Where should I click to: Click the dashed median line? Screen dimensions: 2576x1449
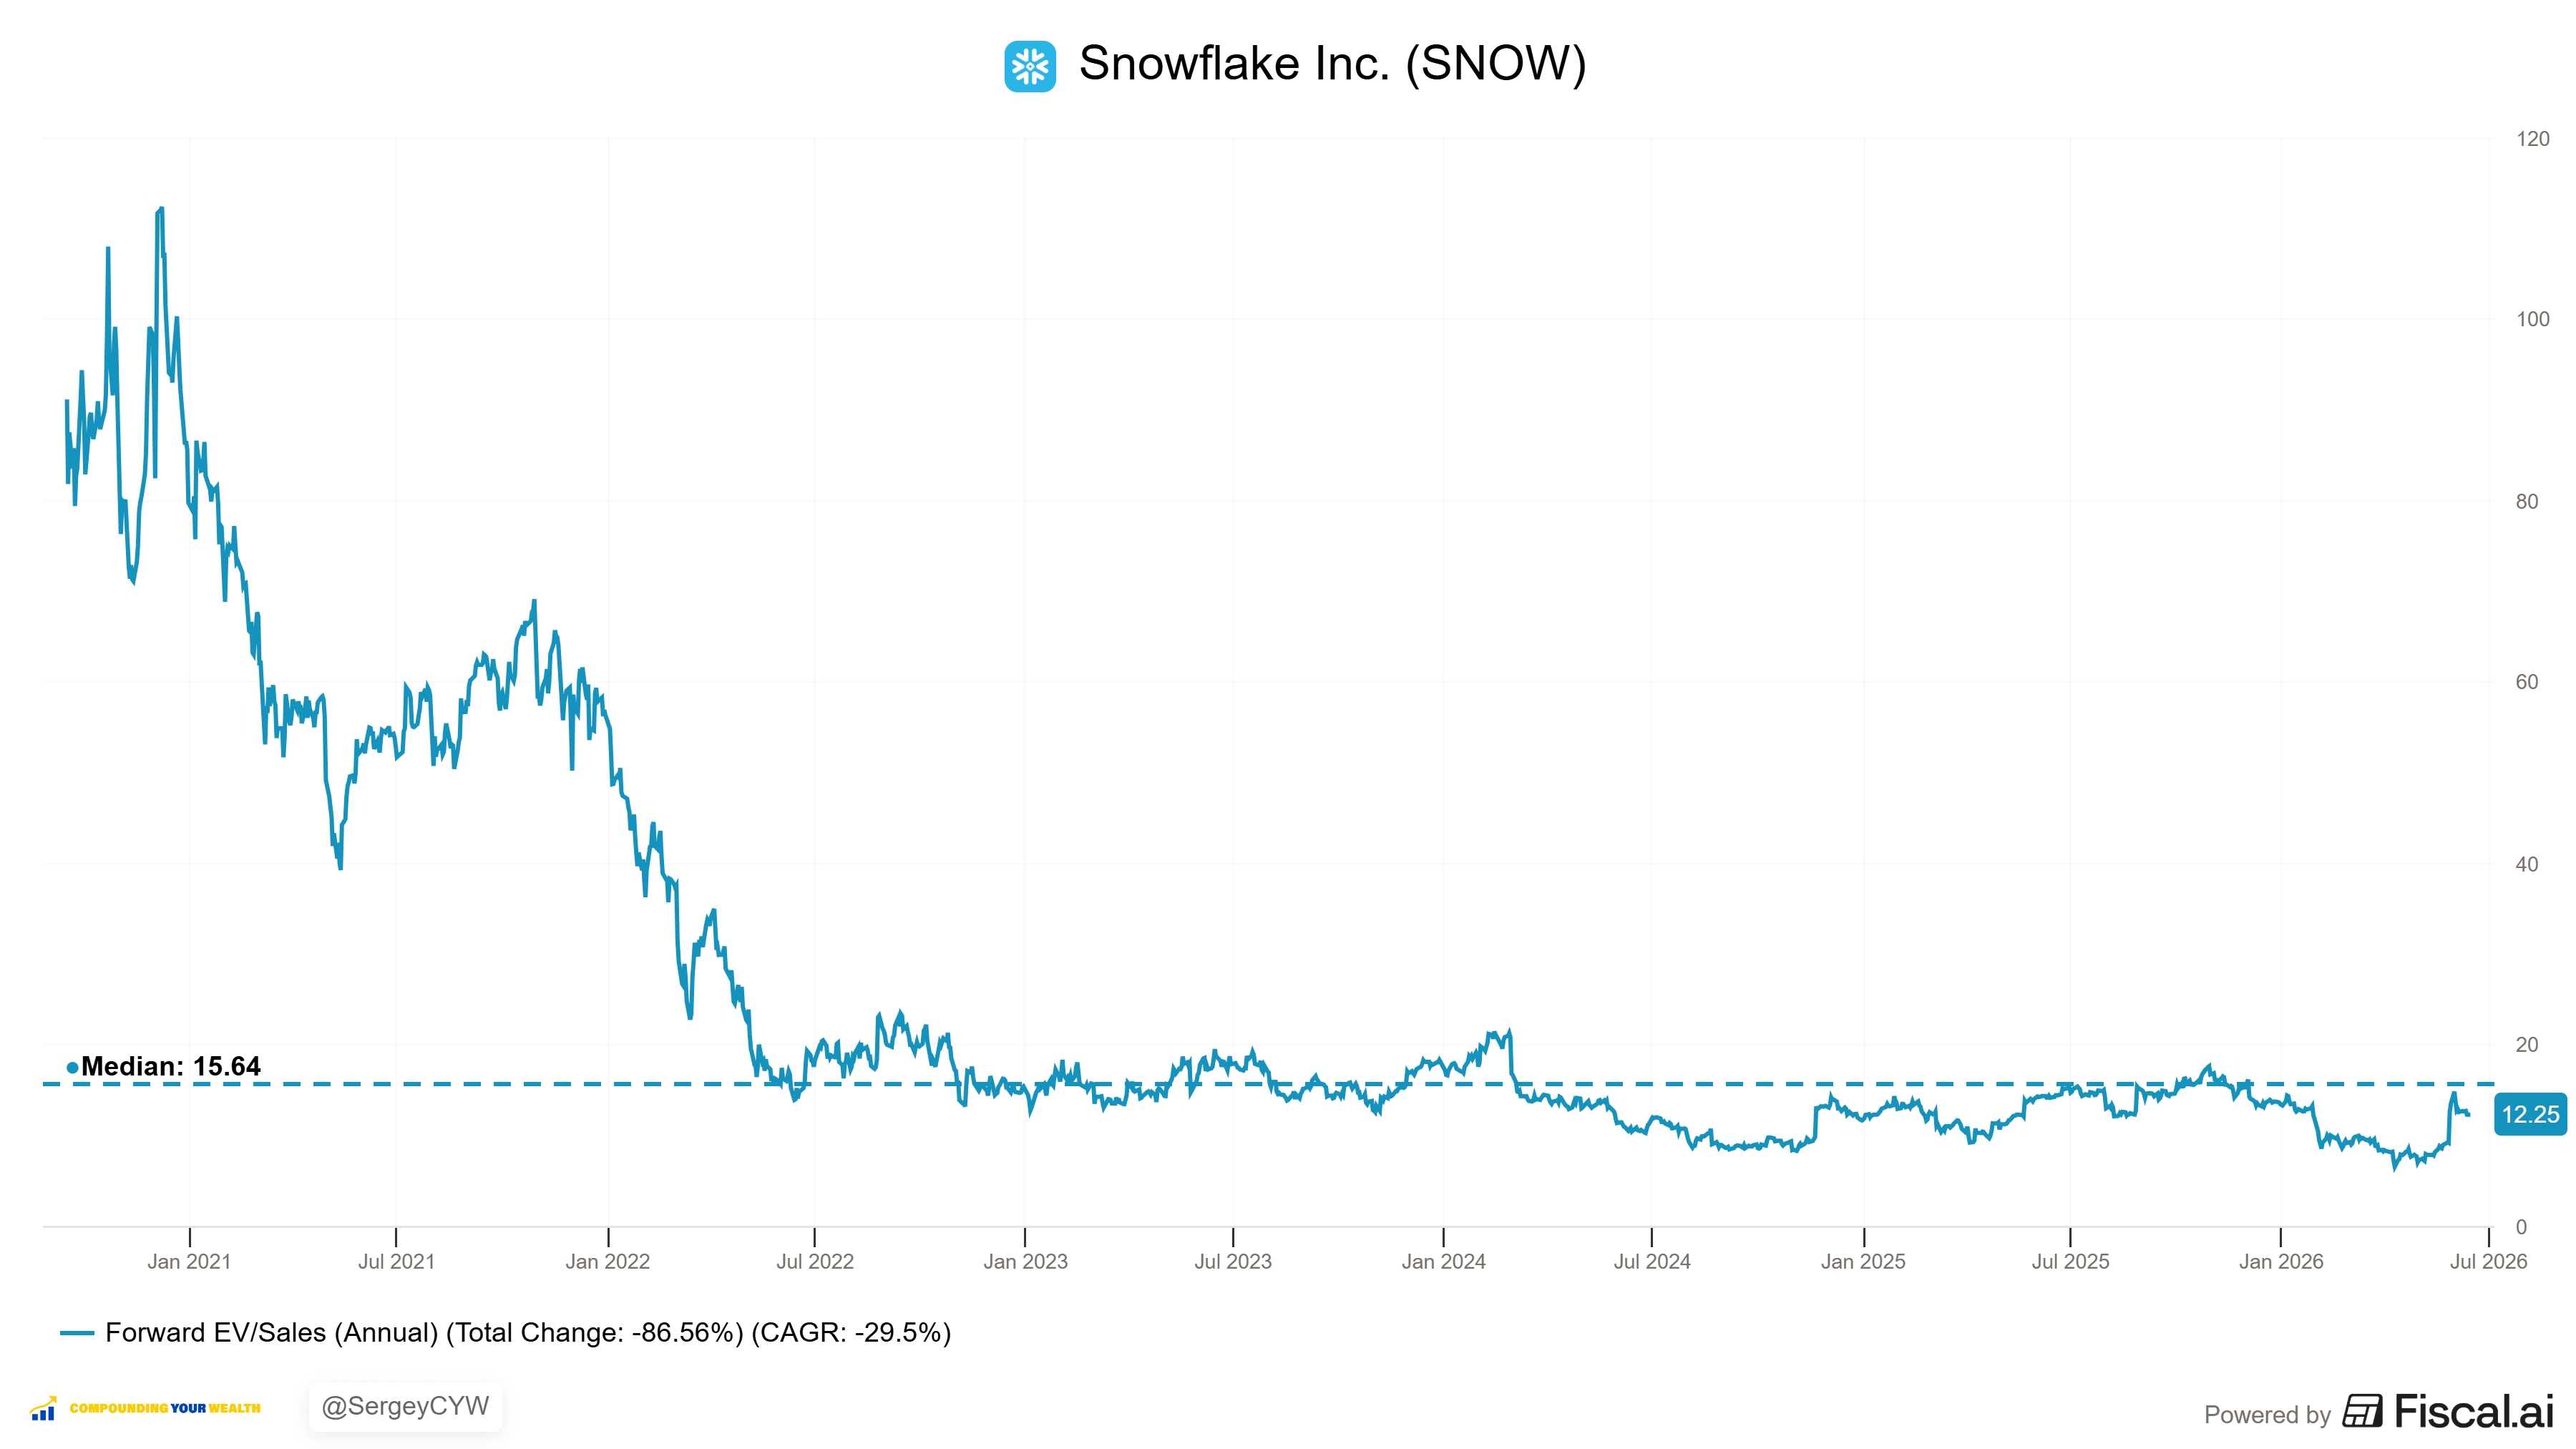1268,1084
